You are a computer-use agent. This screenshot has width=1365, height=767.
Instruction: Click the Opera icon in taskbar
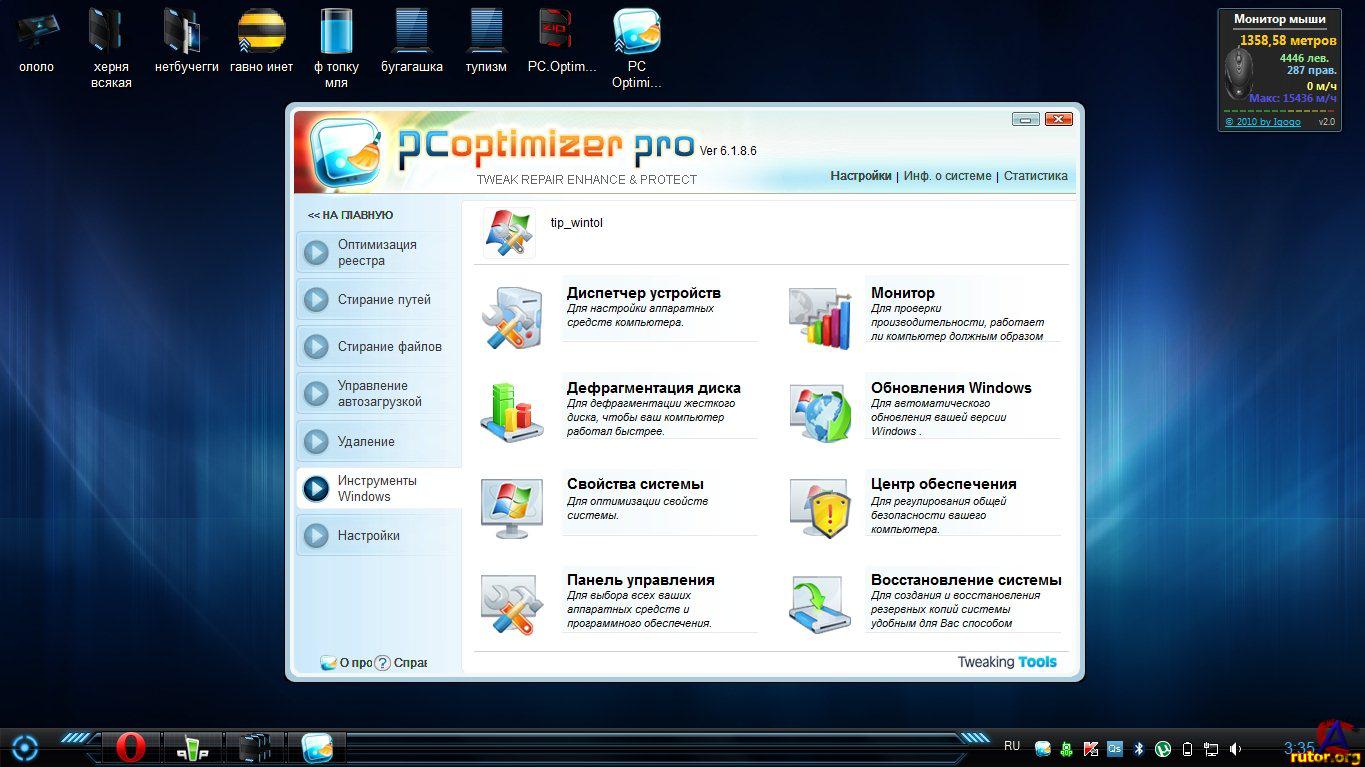tap(131, 747)
